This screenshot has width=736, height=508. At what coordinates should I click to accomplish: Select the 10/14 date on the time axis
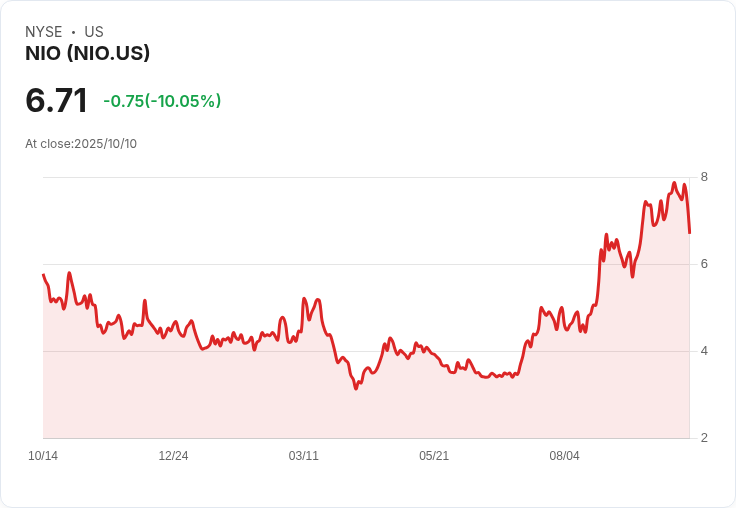pyautogui.click(x=43, y=456)
